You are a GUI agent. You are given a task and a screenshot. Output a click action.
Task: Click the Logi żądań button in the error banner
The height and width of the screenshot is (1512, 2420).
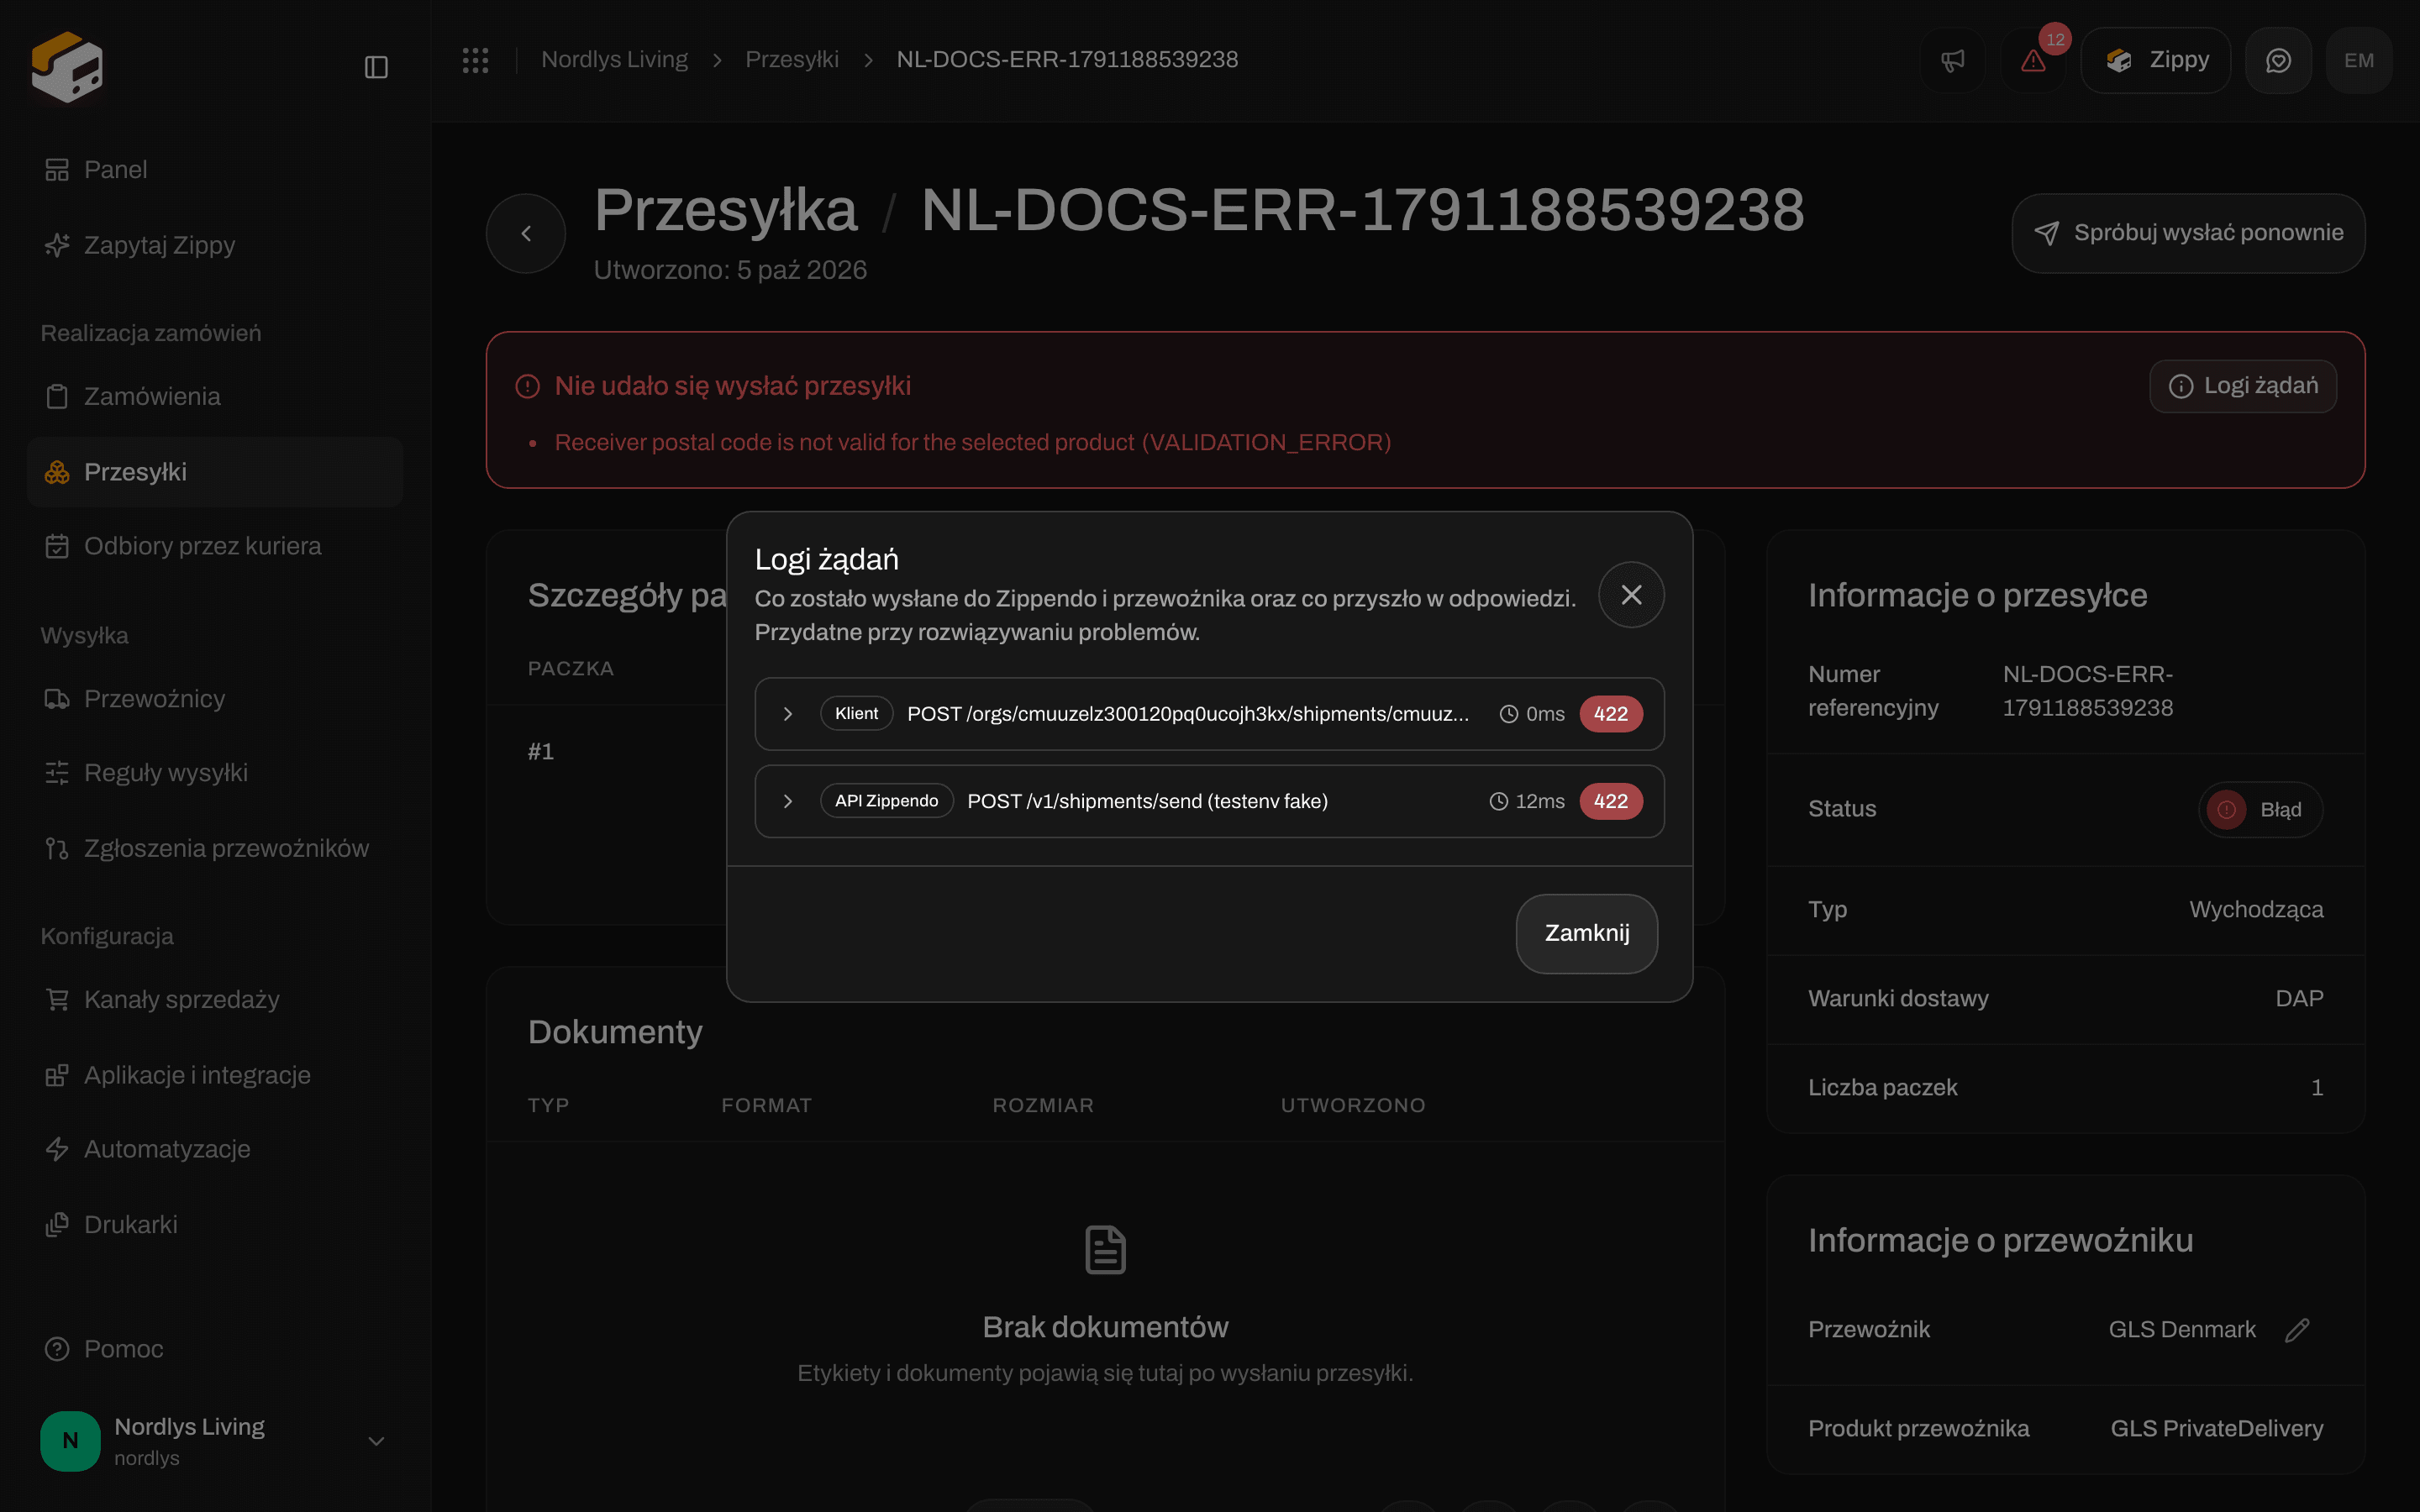point(2243,386)
